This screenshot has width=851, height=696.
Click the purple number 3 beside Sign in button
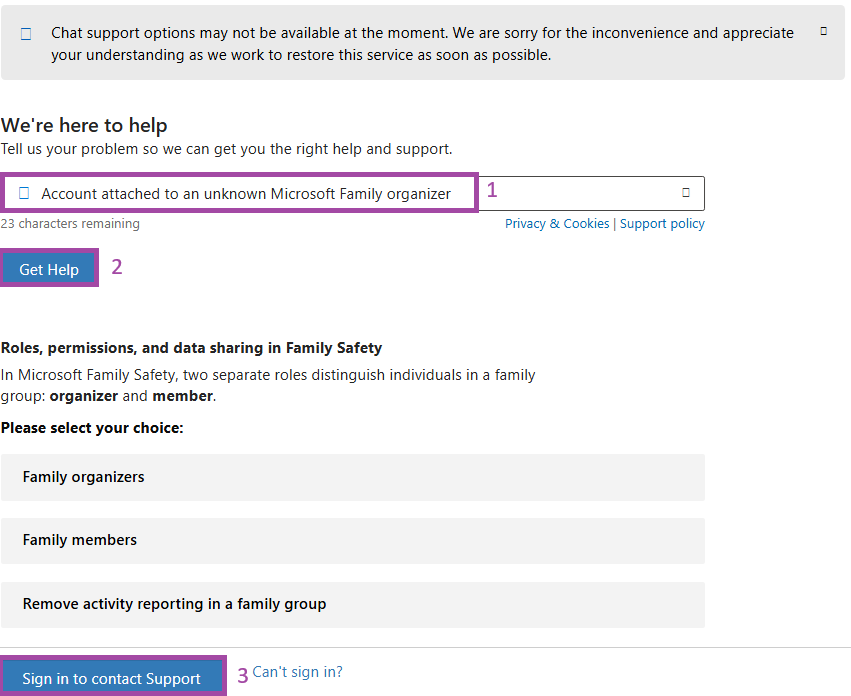coord(243,675)
